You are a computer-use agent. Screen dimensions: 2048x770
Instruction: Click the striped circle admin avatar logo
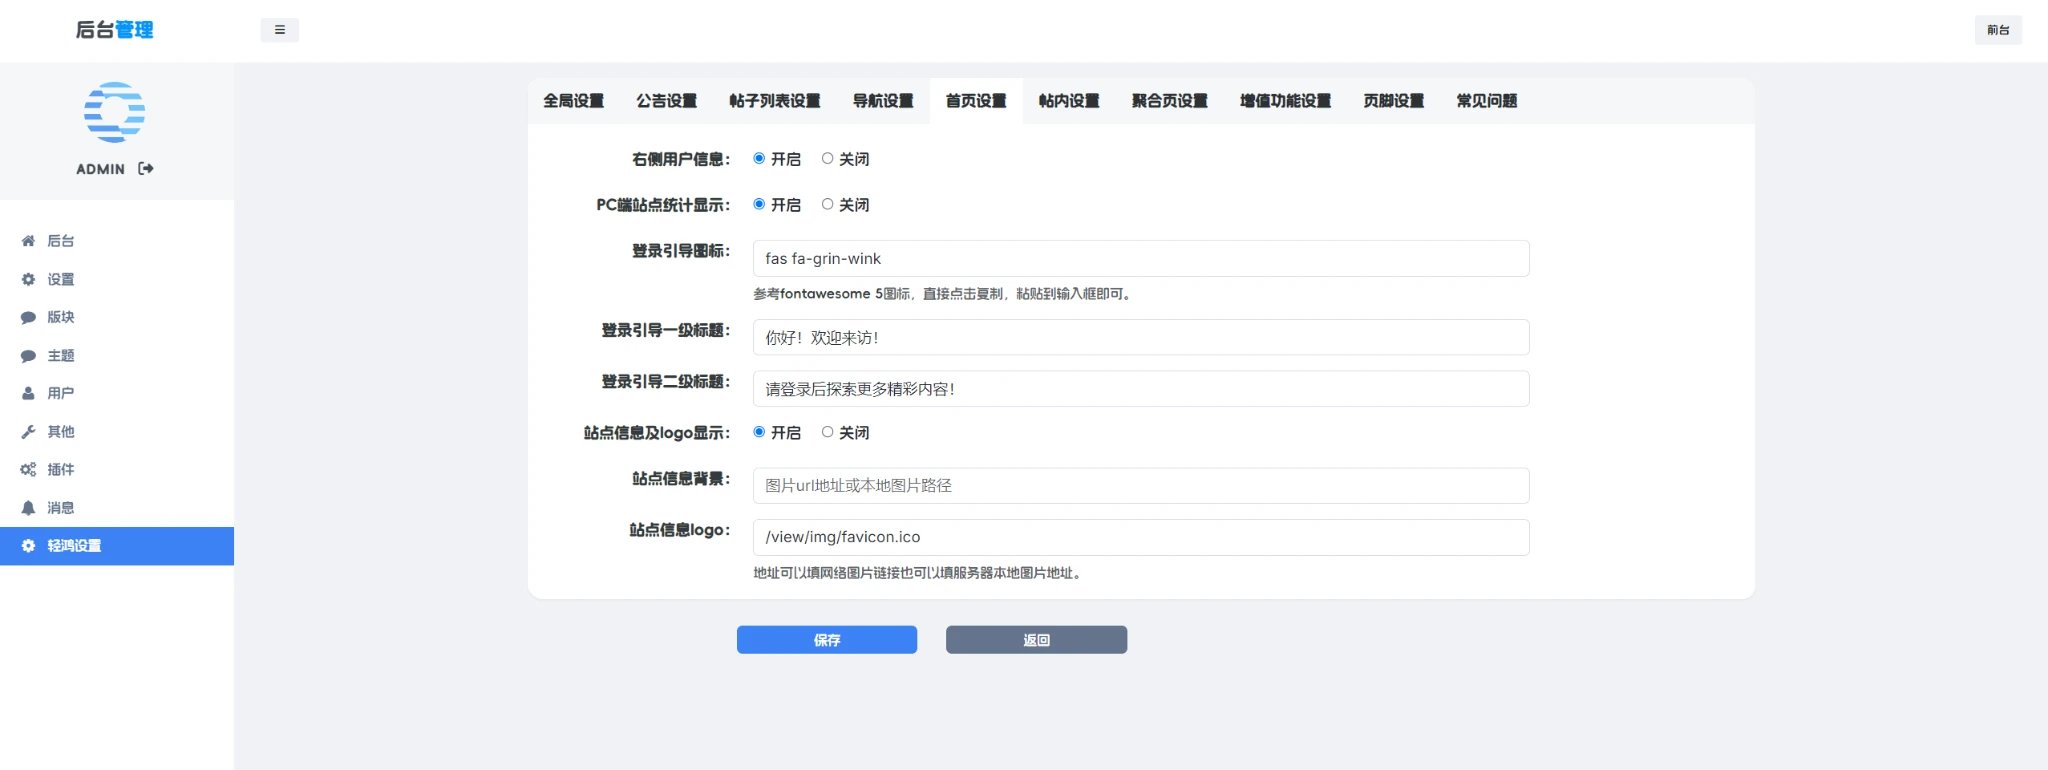pyautogui.click(x=114, y=112)
